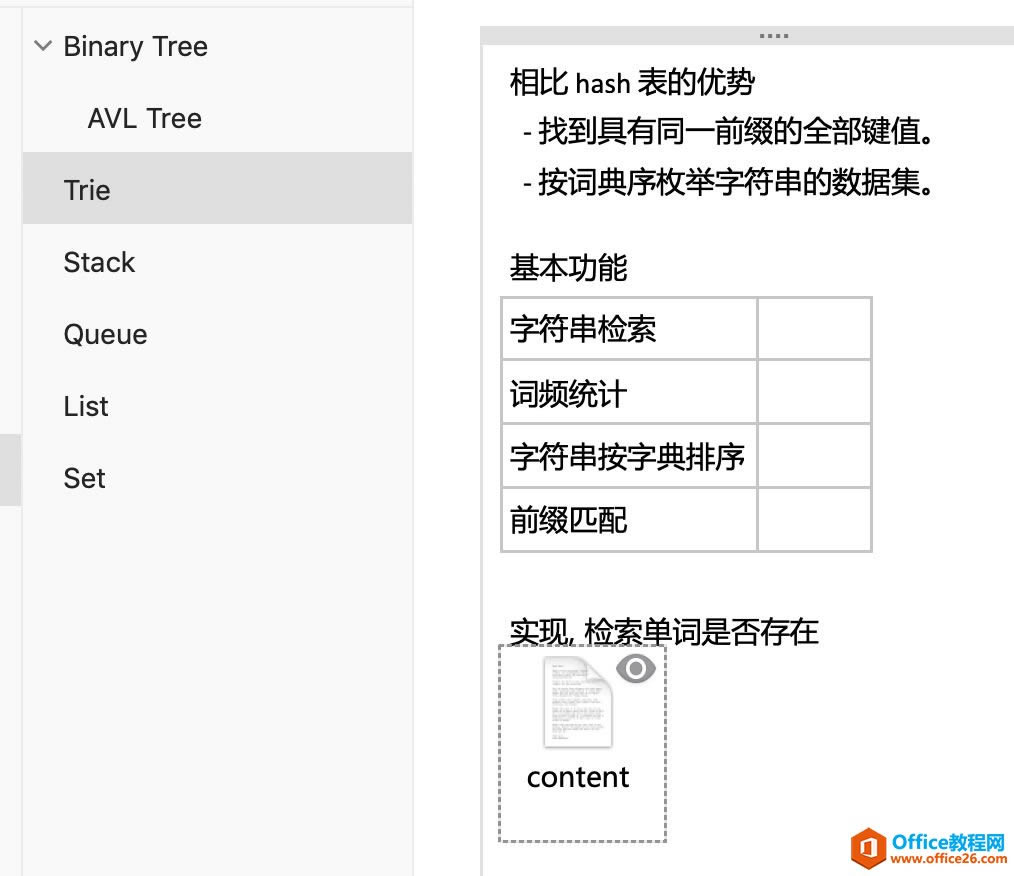Click the 前缀匹配 table cell

pyautogui.click(x=628, y=520)
